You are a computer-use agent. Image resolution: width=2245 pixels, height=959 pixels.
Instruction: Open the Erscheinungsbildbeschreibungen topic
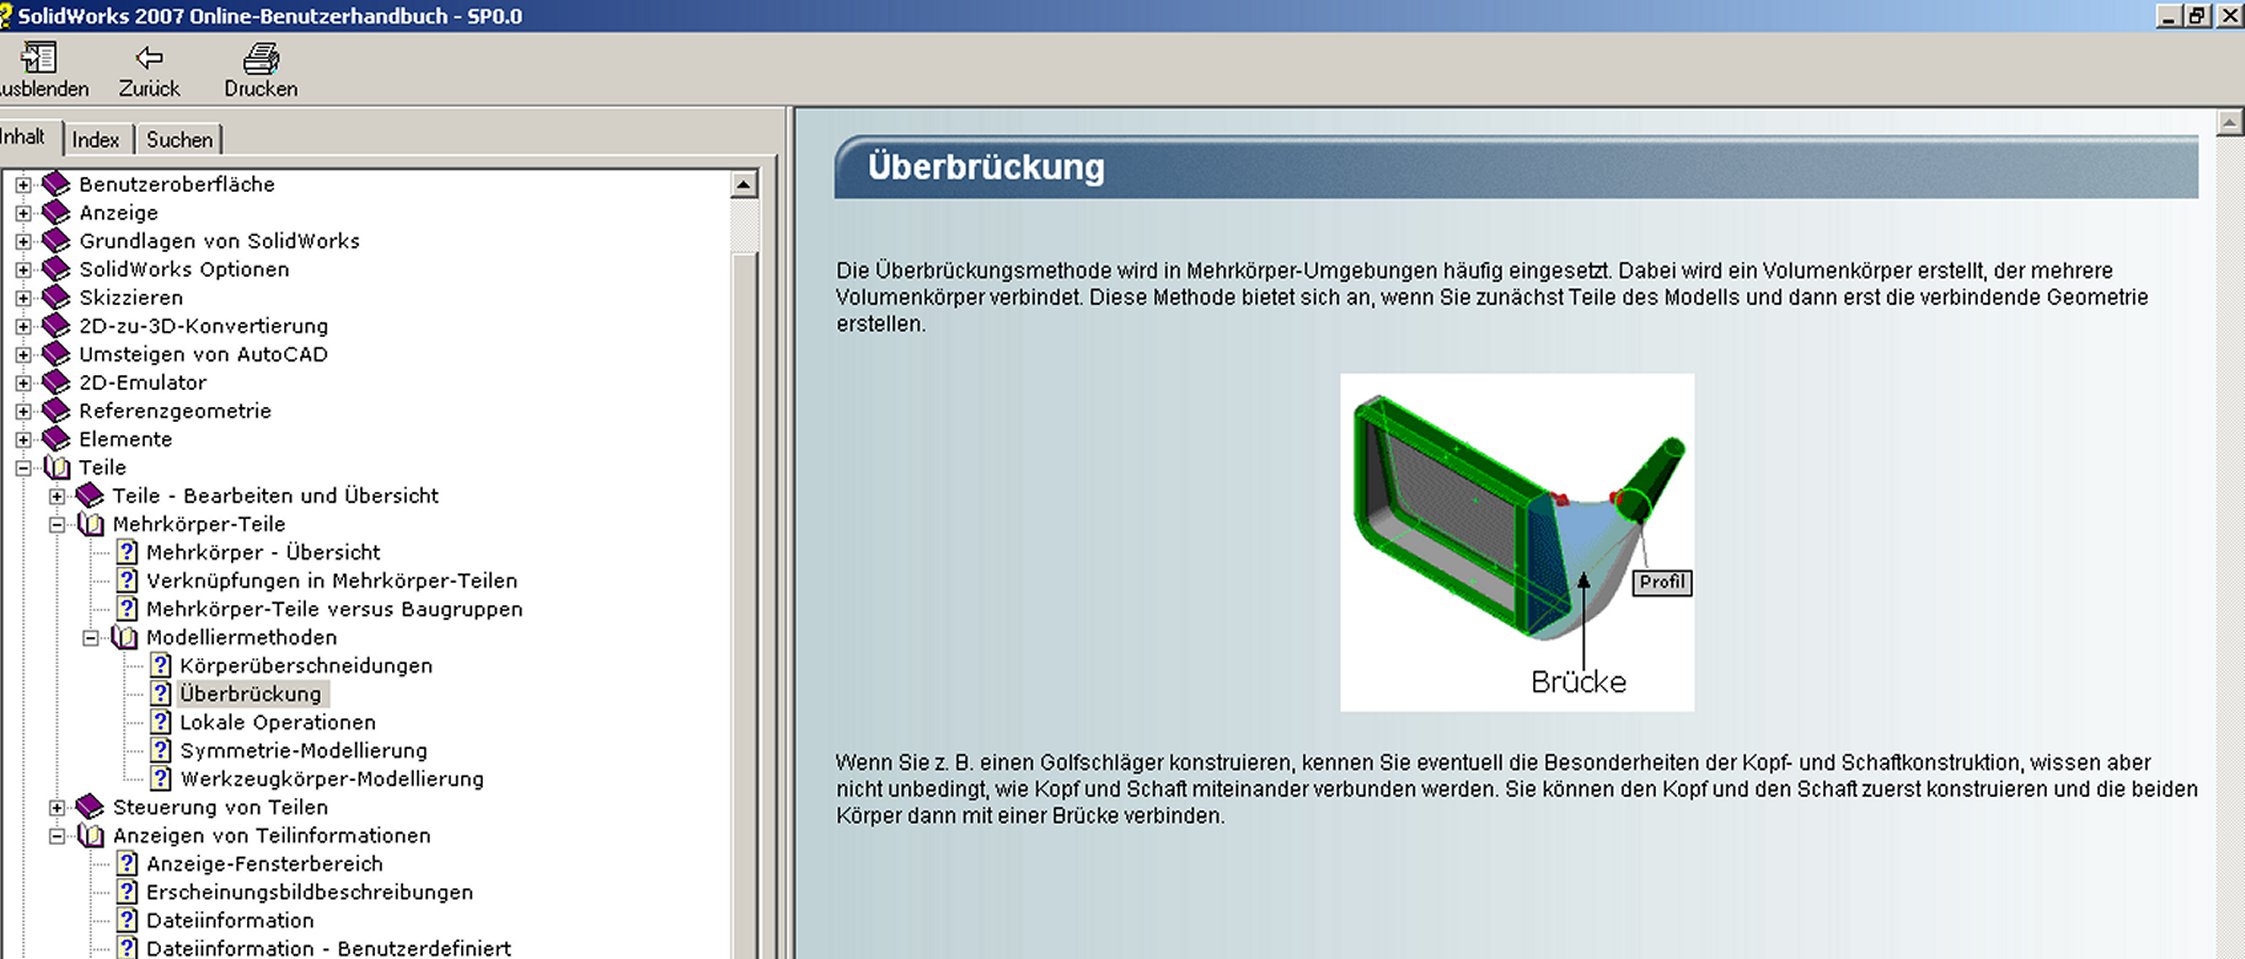point(310,892)
